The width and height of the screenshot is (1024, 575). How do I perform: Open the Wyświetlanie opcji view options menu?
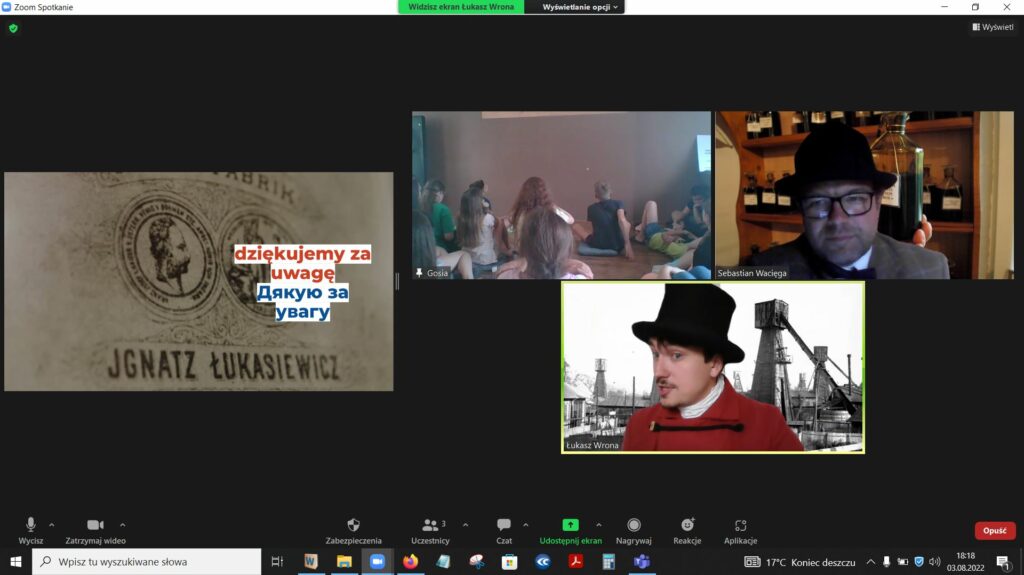pyautogui.click(x=581, y=7)
